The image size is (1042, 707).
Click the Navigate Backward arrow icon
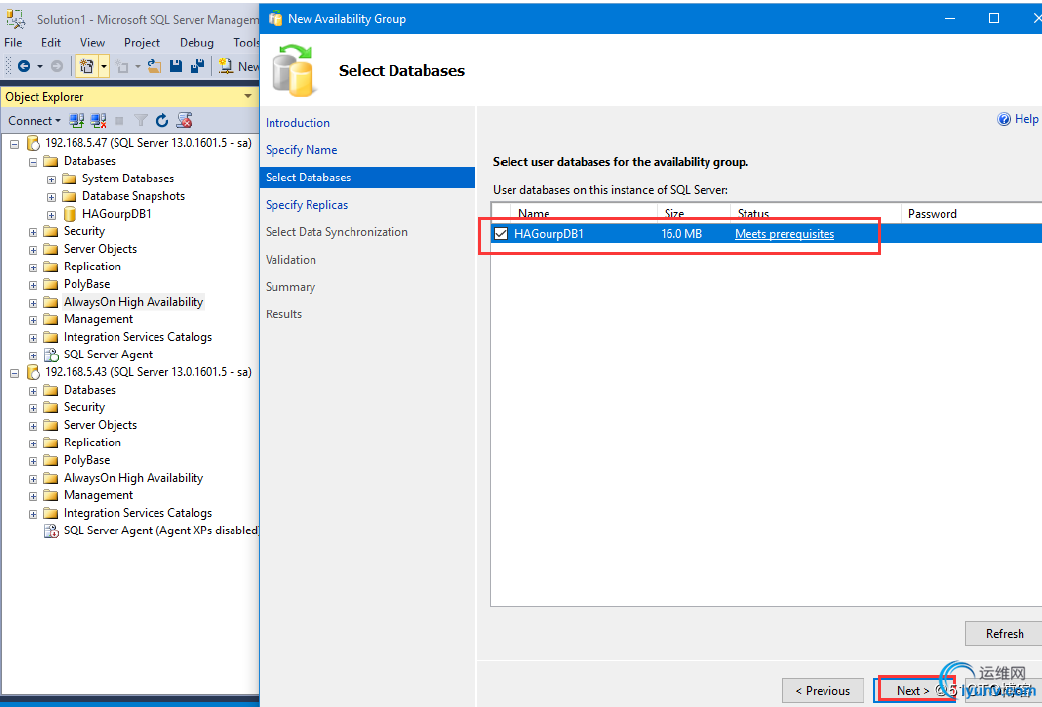[x=24, y=66]
